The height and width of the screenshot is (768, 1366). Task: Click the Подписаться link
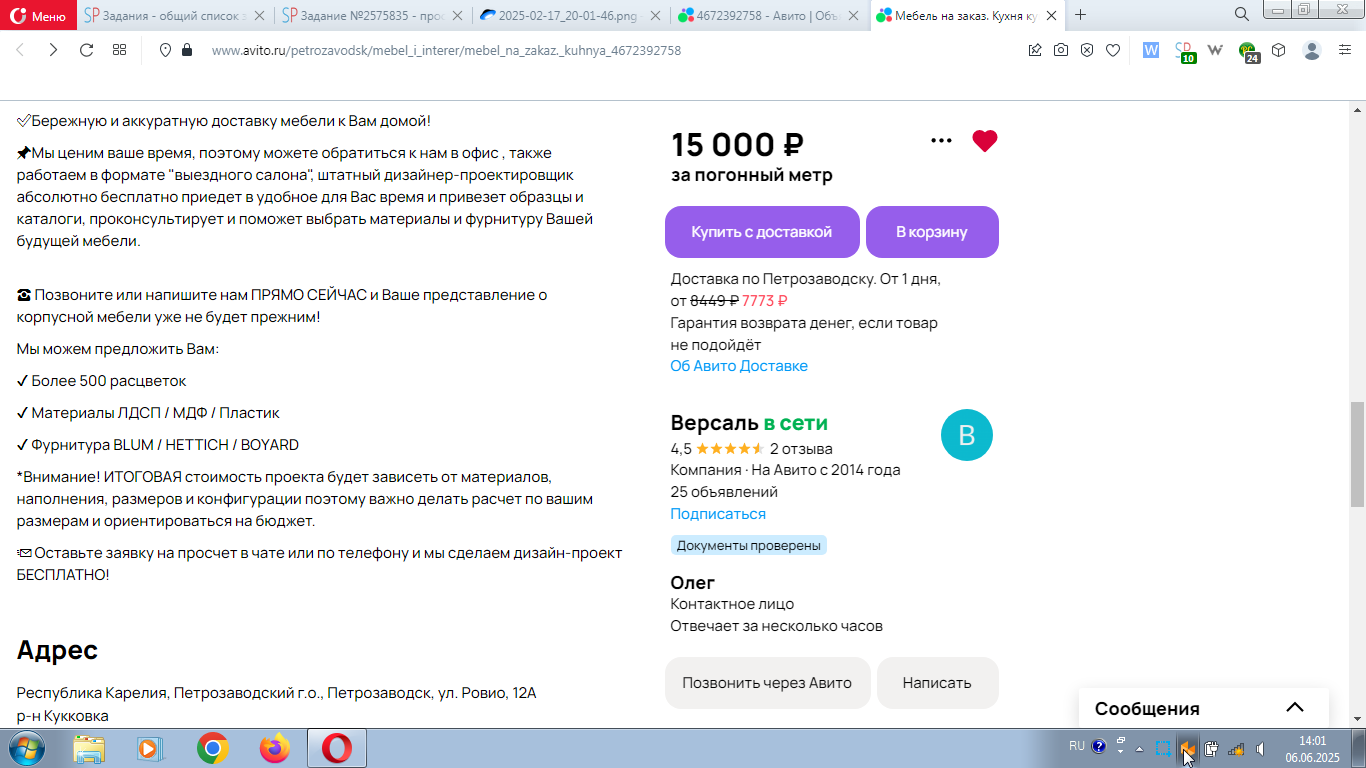pos(718,514)
